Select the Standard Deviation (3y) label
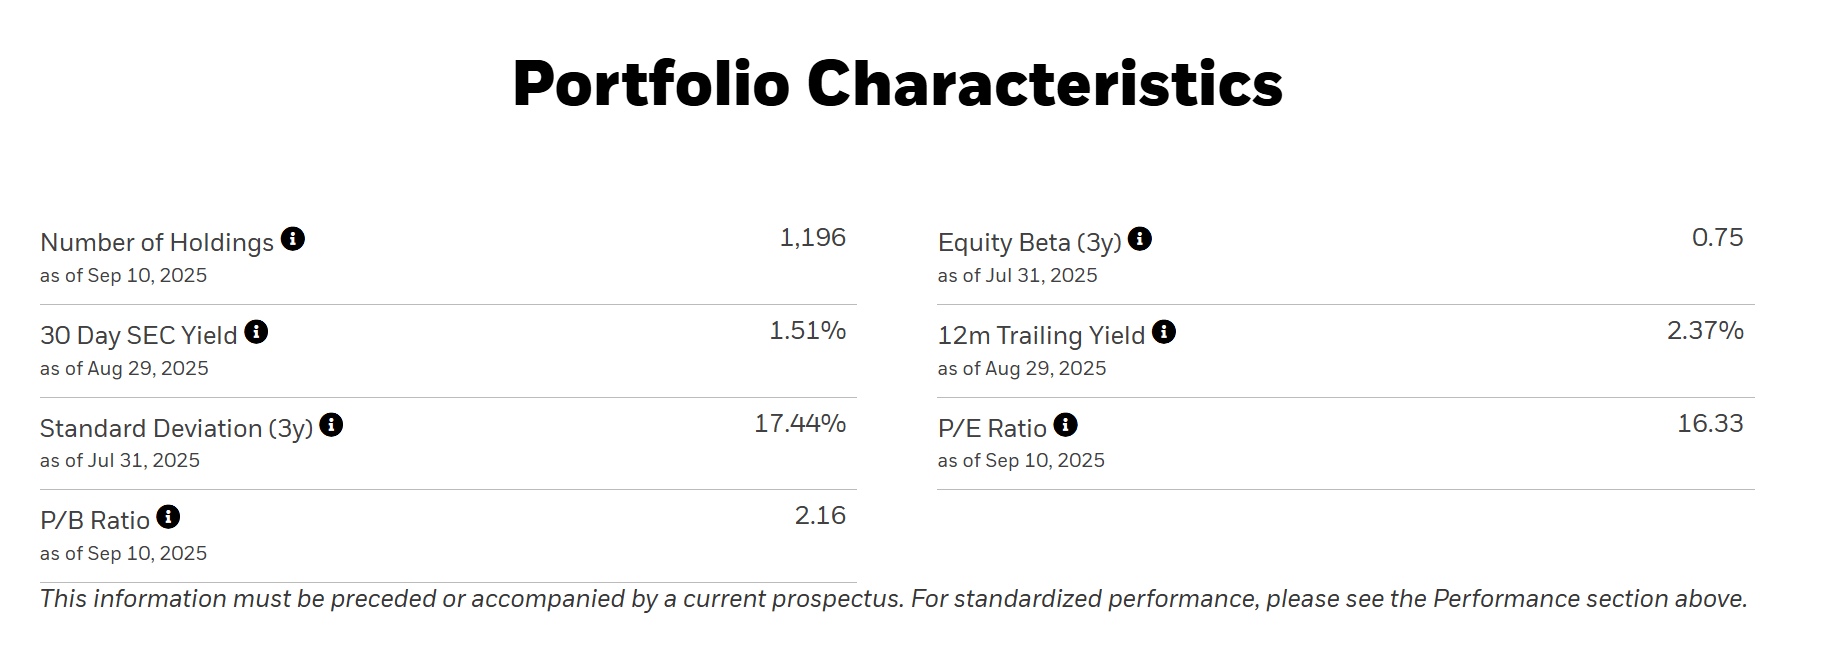 tap(176, 429)
